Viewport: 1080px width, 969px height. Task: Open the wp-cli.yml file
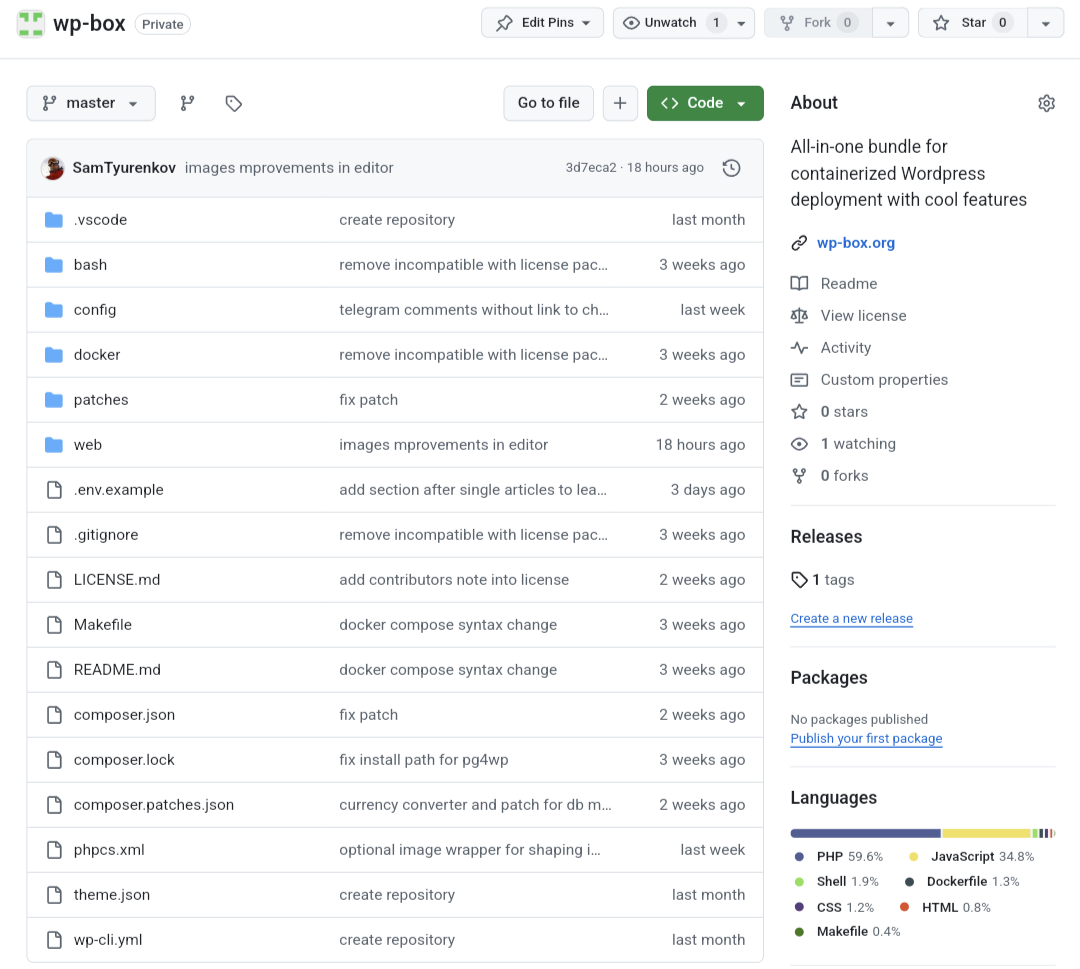107,940
